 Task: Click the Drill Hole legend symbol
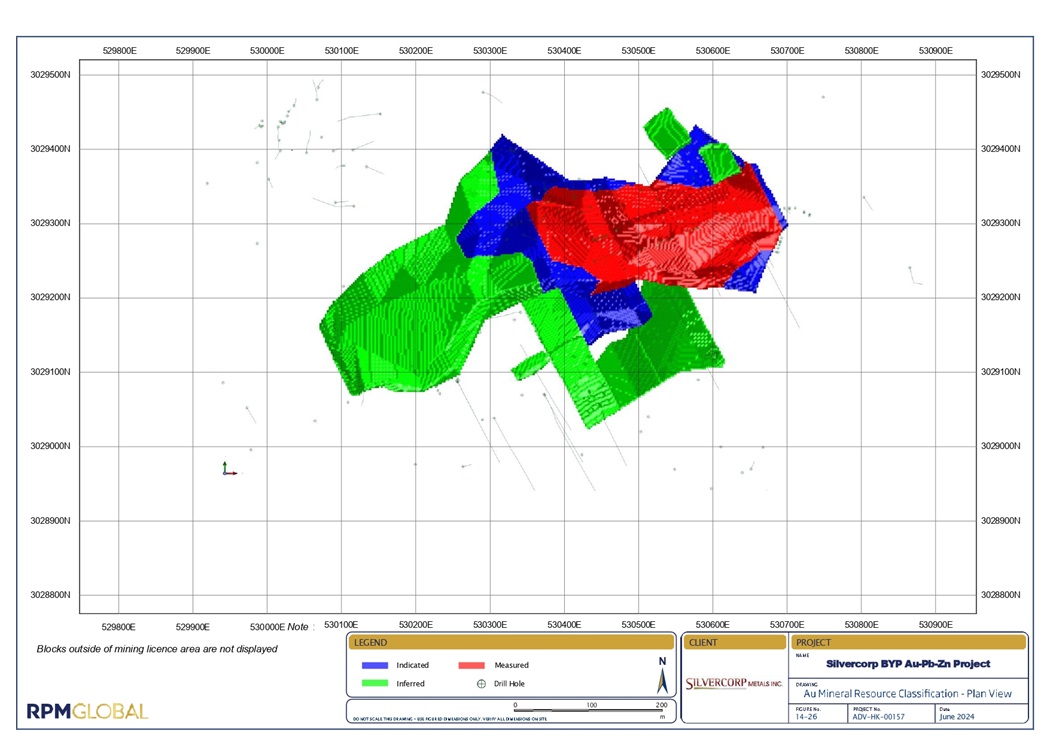(481, 684)
